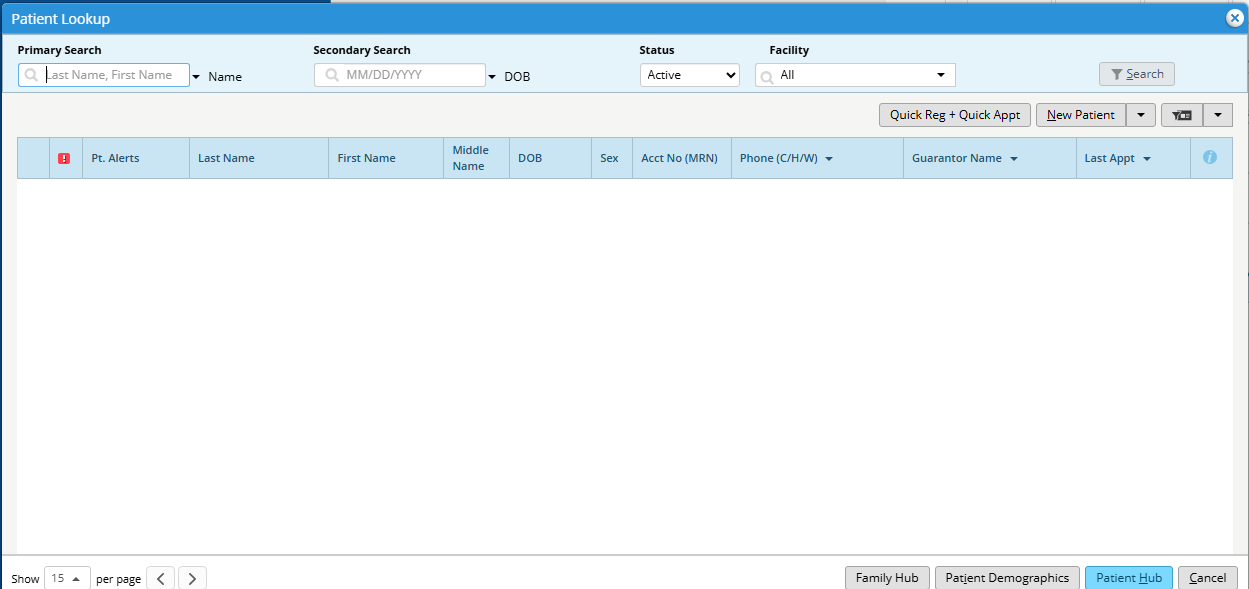Click Quick Reg + Quick Appt button

(x=955, y=115)
